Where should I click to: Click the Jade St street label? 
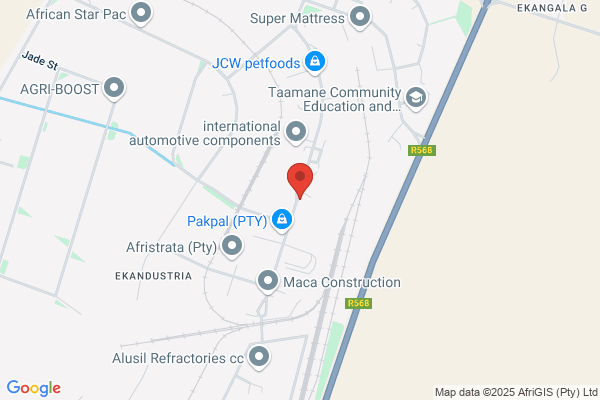[x=40, y=61]
